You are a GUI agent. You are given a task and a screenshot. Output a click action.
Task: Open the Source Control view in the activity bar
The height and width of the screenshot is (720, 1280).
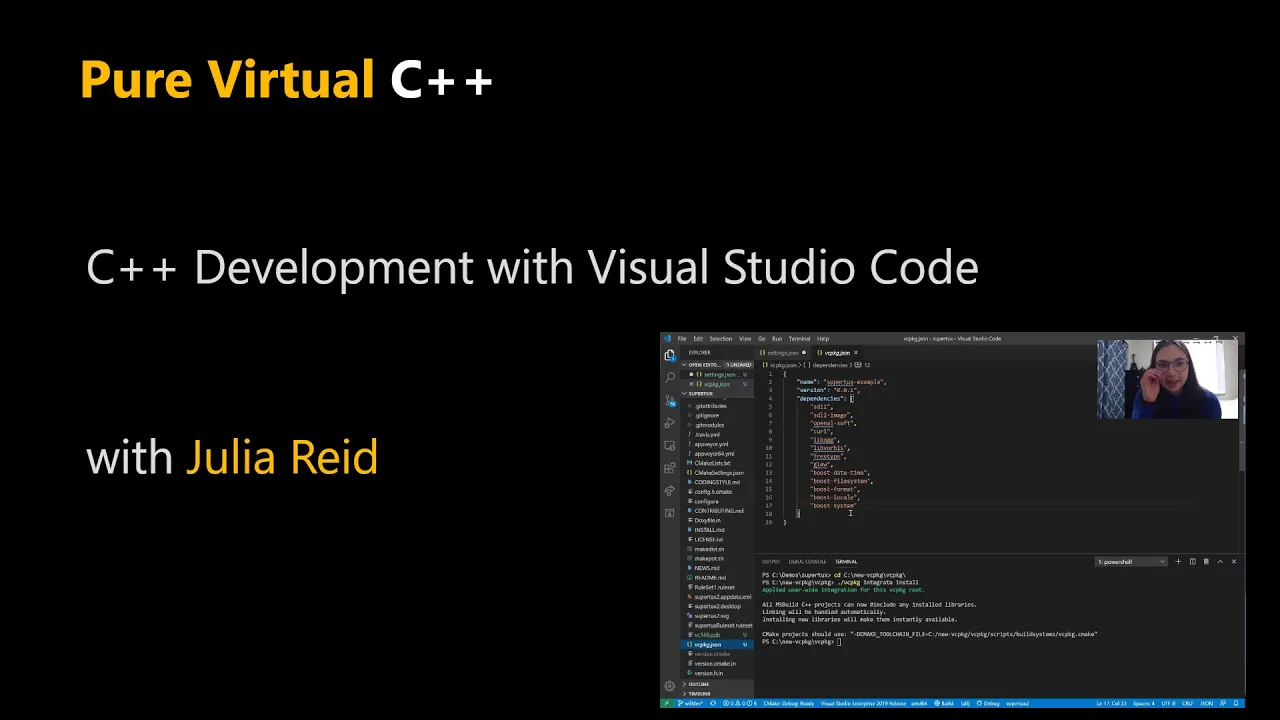pos(669,400)
